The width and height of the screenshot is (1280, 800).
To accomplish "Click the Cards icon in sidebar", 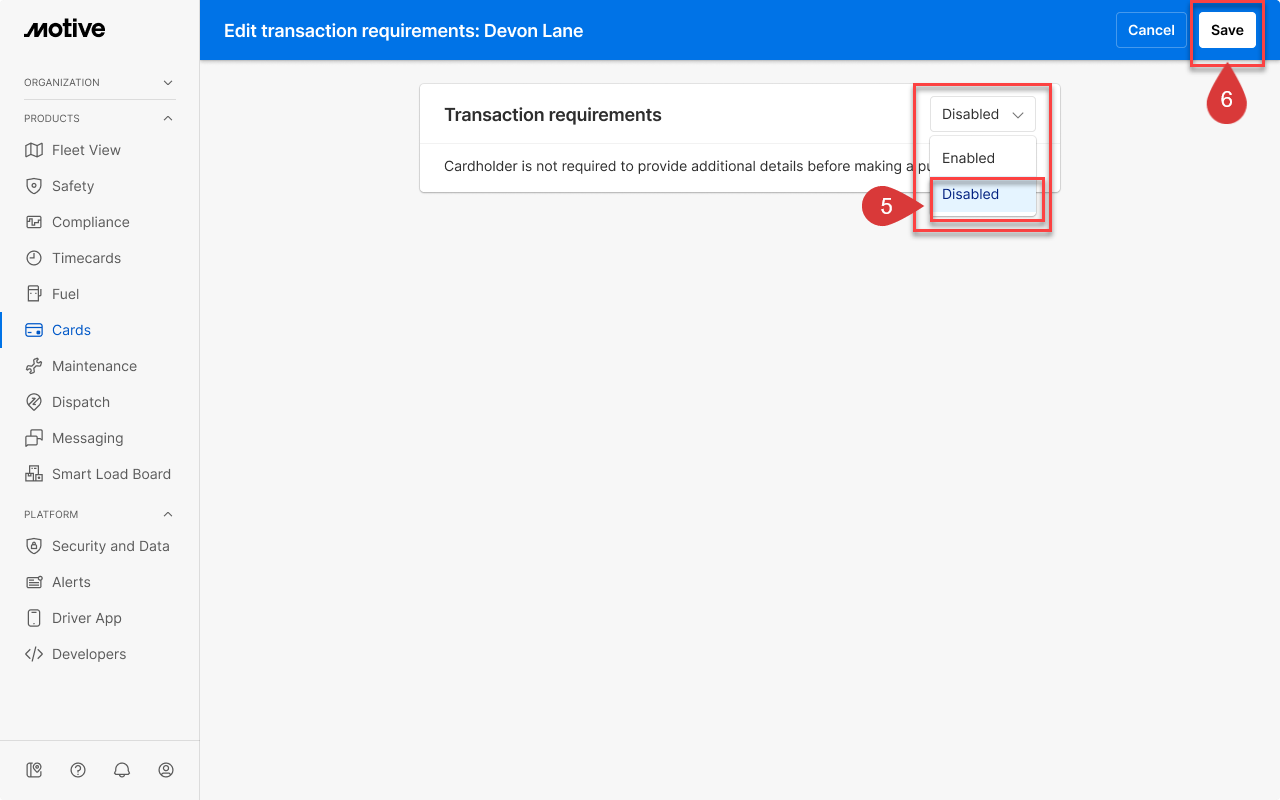I will [x=34, y=330].
